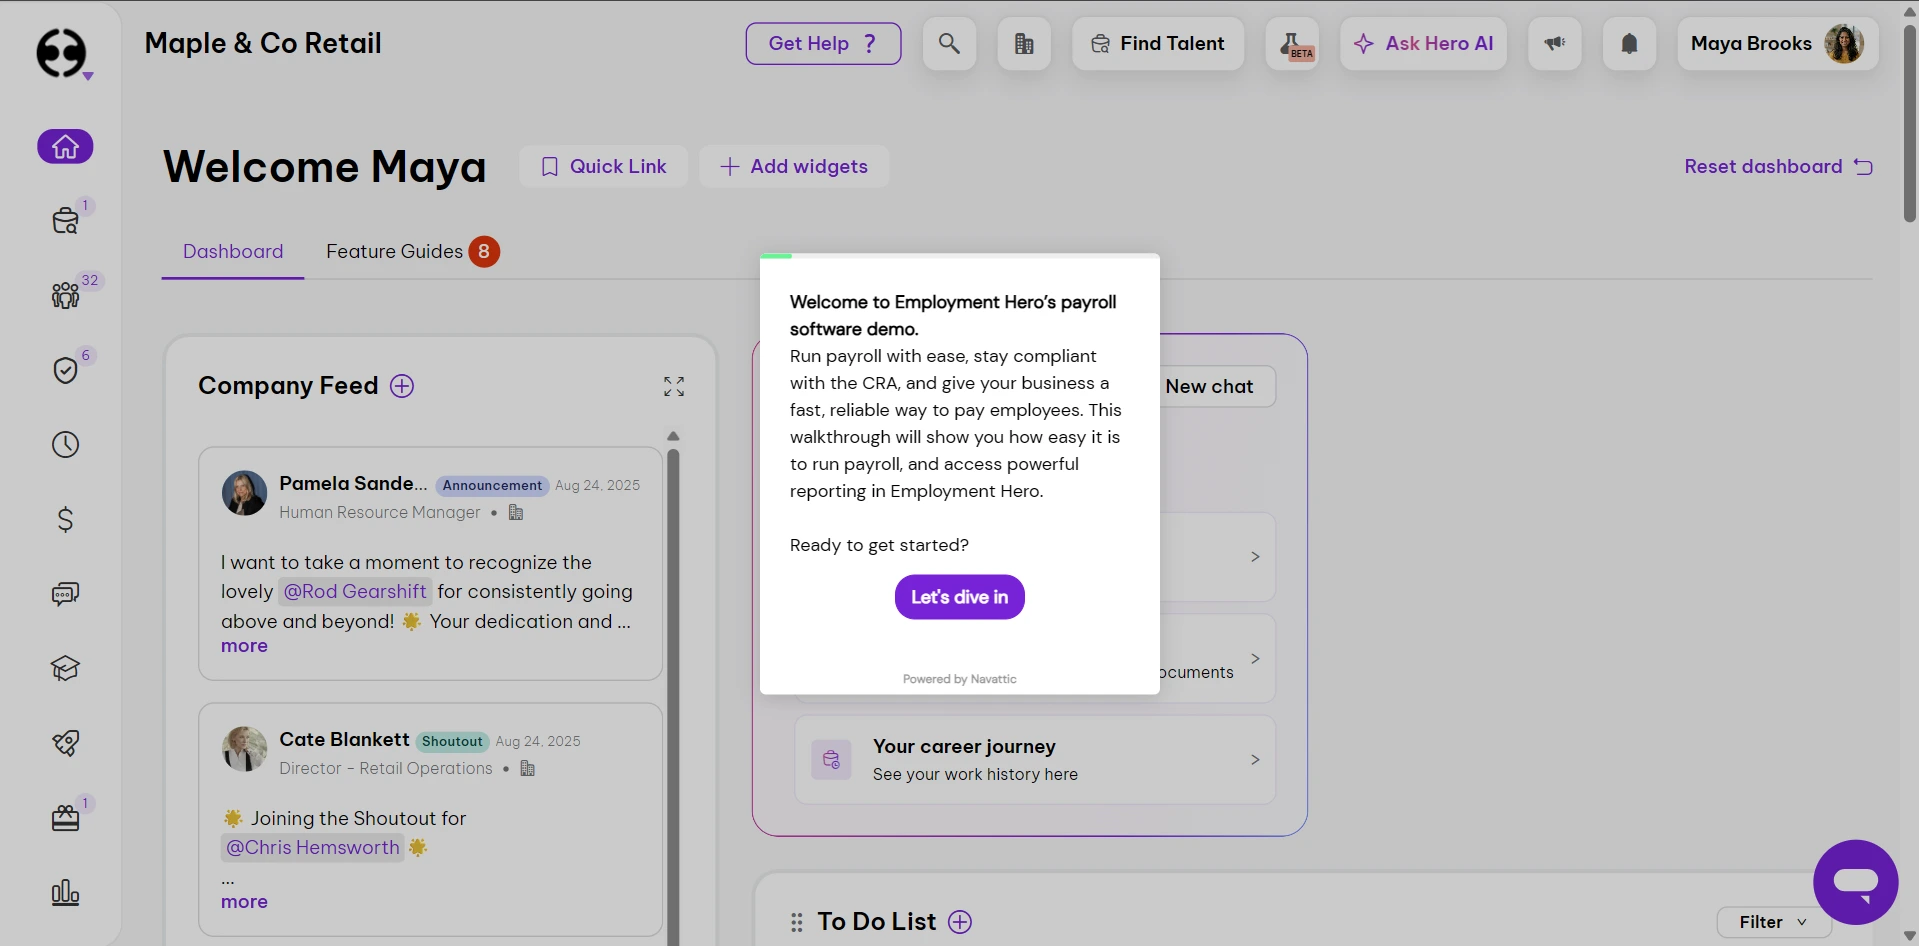Open the search magnifier icon
Screen dimensions: 1919x946
click(x=949, y=44)
